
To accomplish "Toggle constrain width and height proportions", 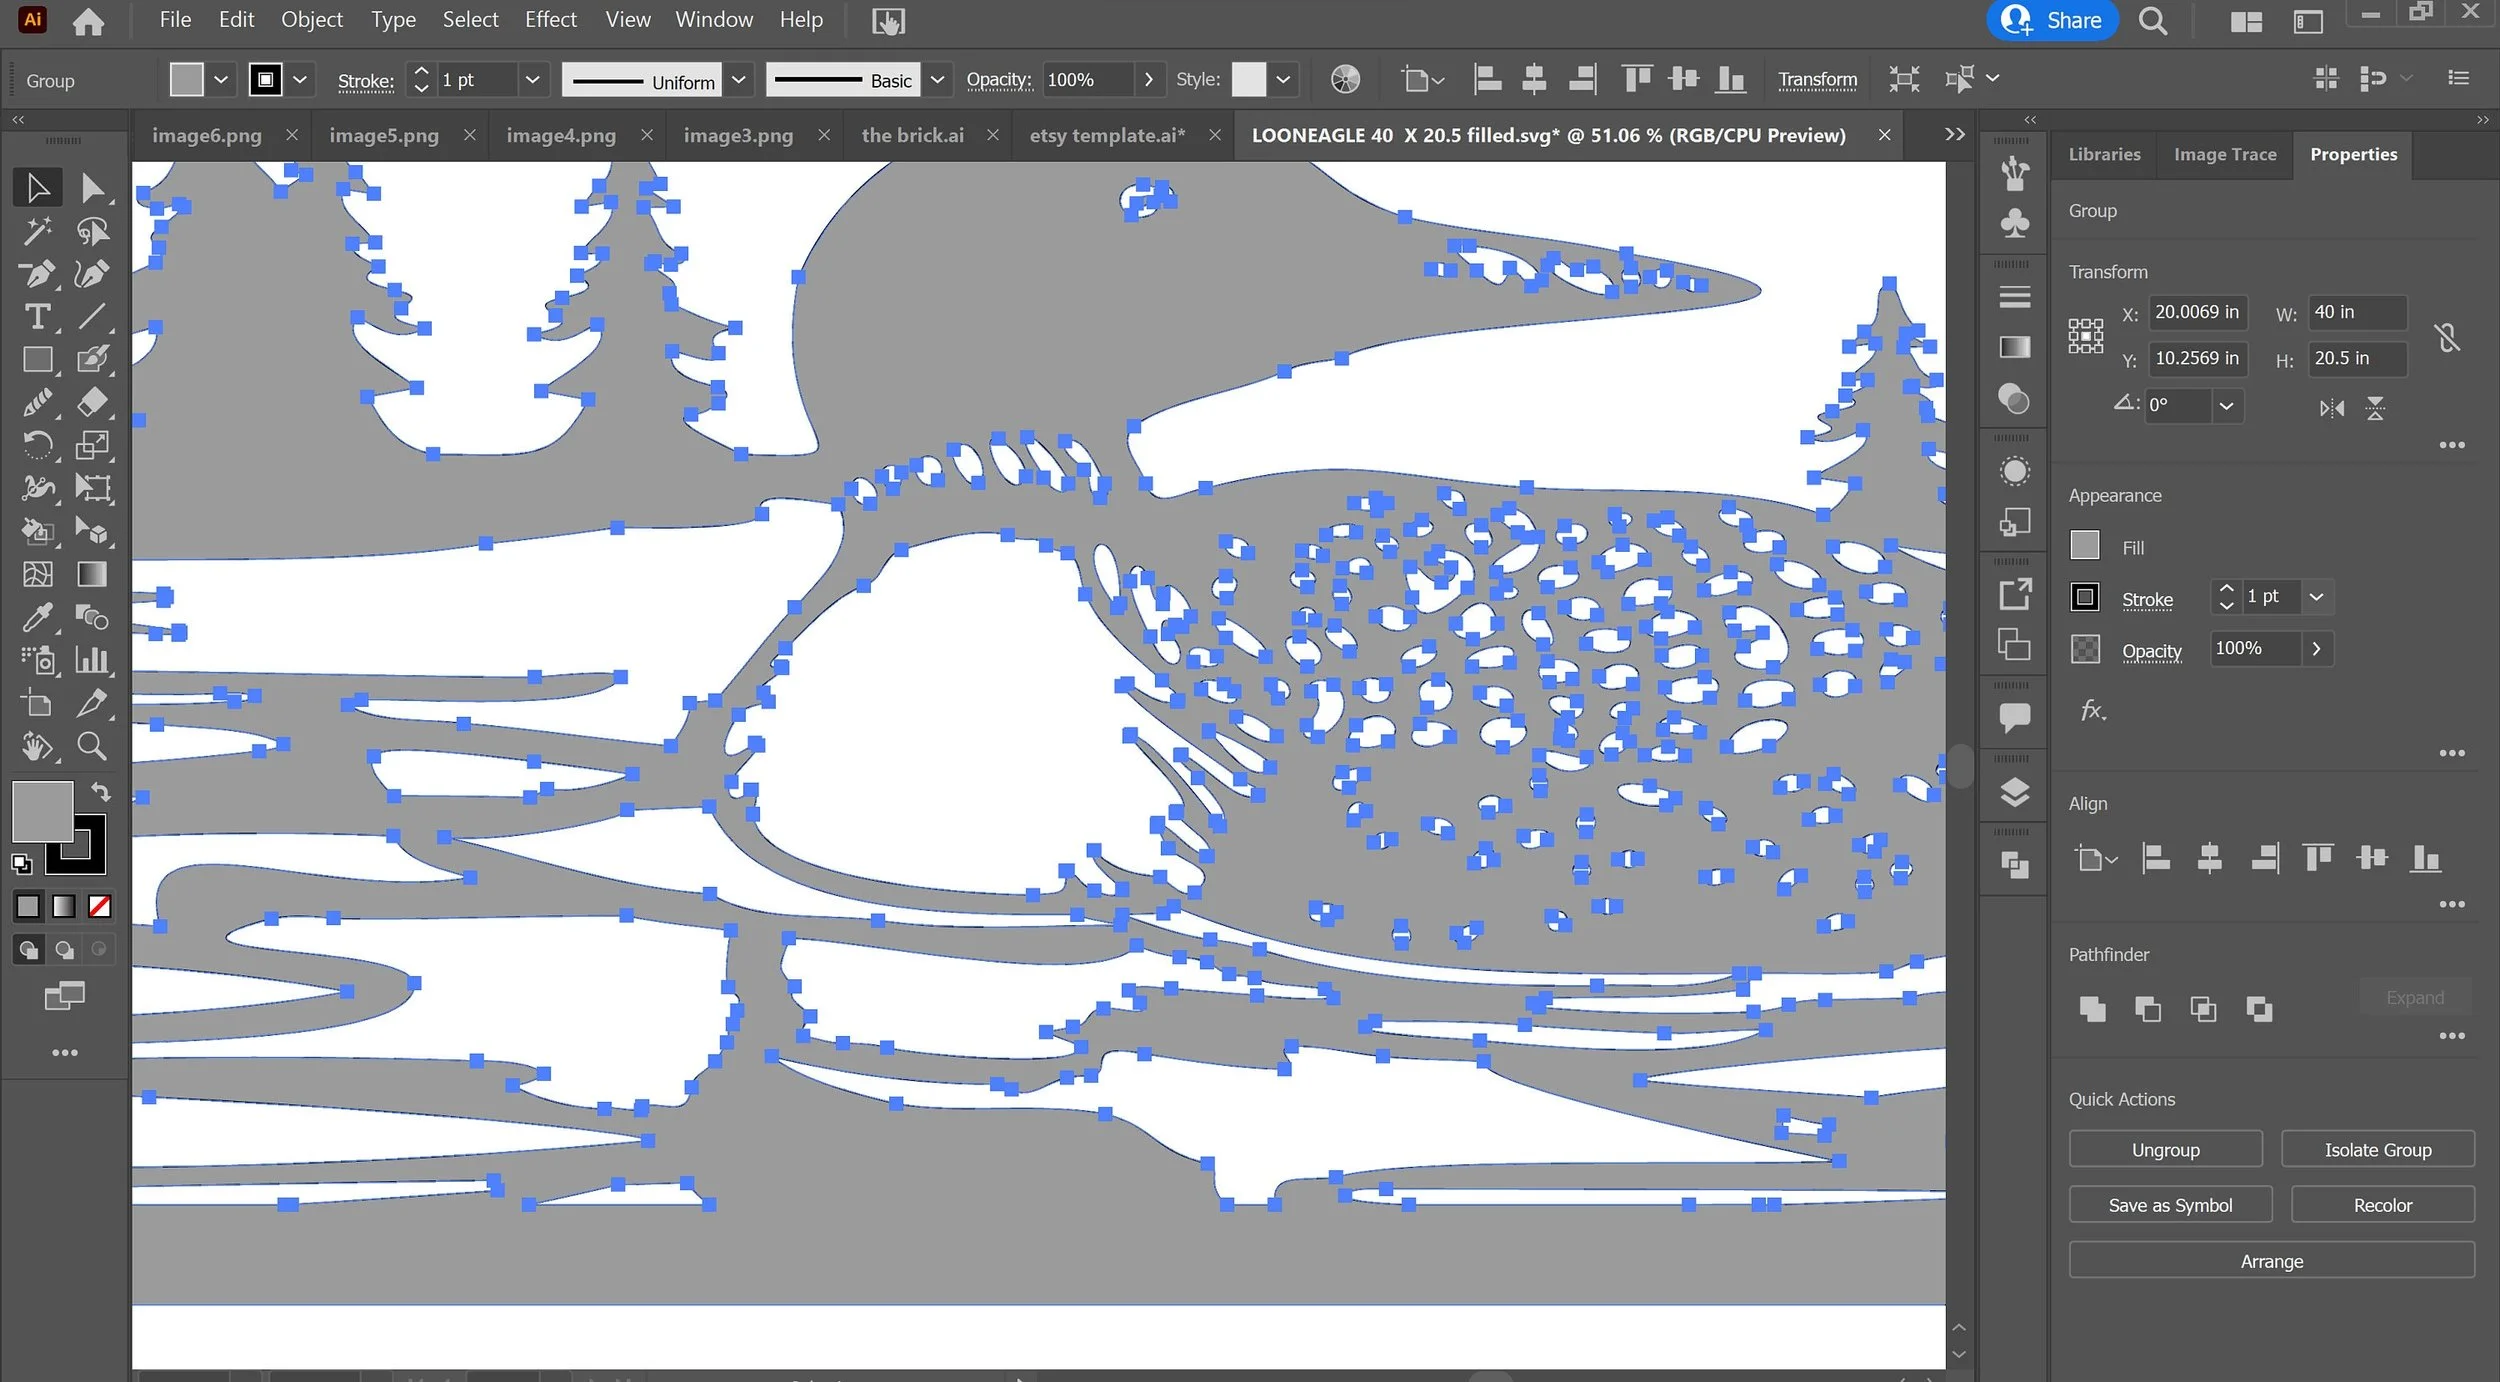I will pos(2447,337).
